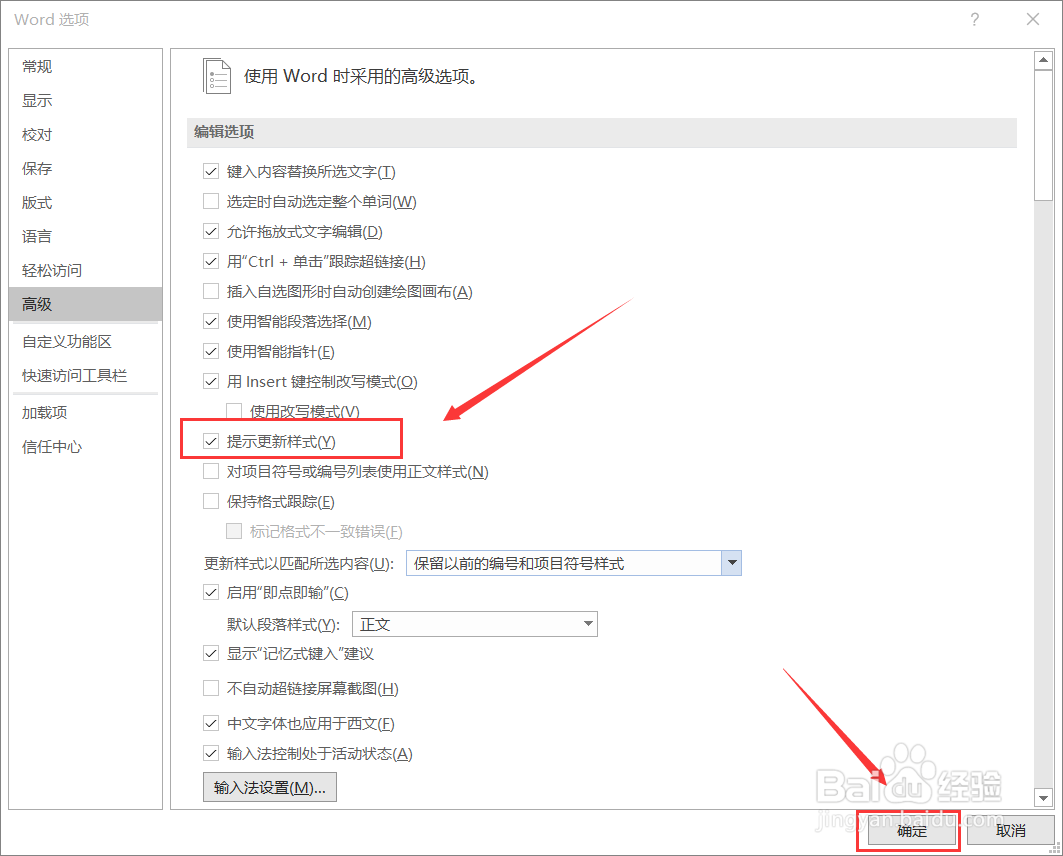Image resolution: width=1063 pixels, height=856 pixels.
Task: Go to the 加载项 category
Action: click(85, 412)
